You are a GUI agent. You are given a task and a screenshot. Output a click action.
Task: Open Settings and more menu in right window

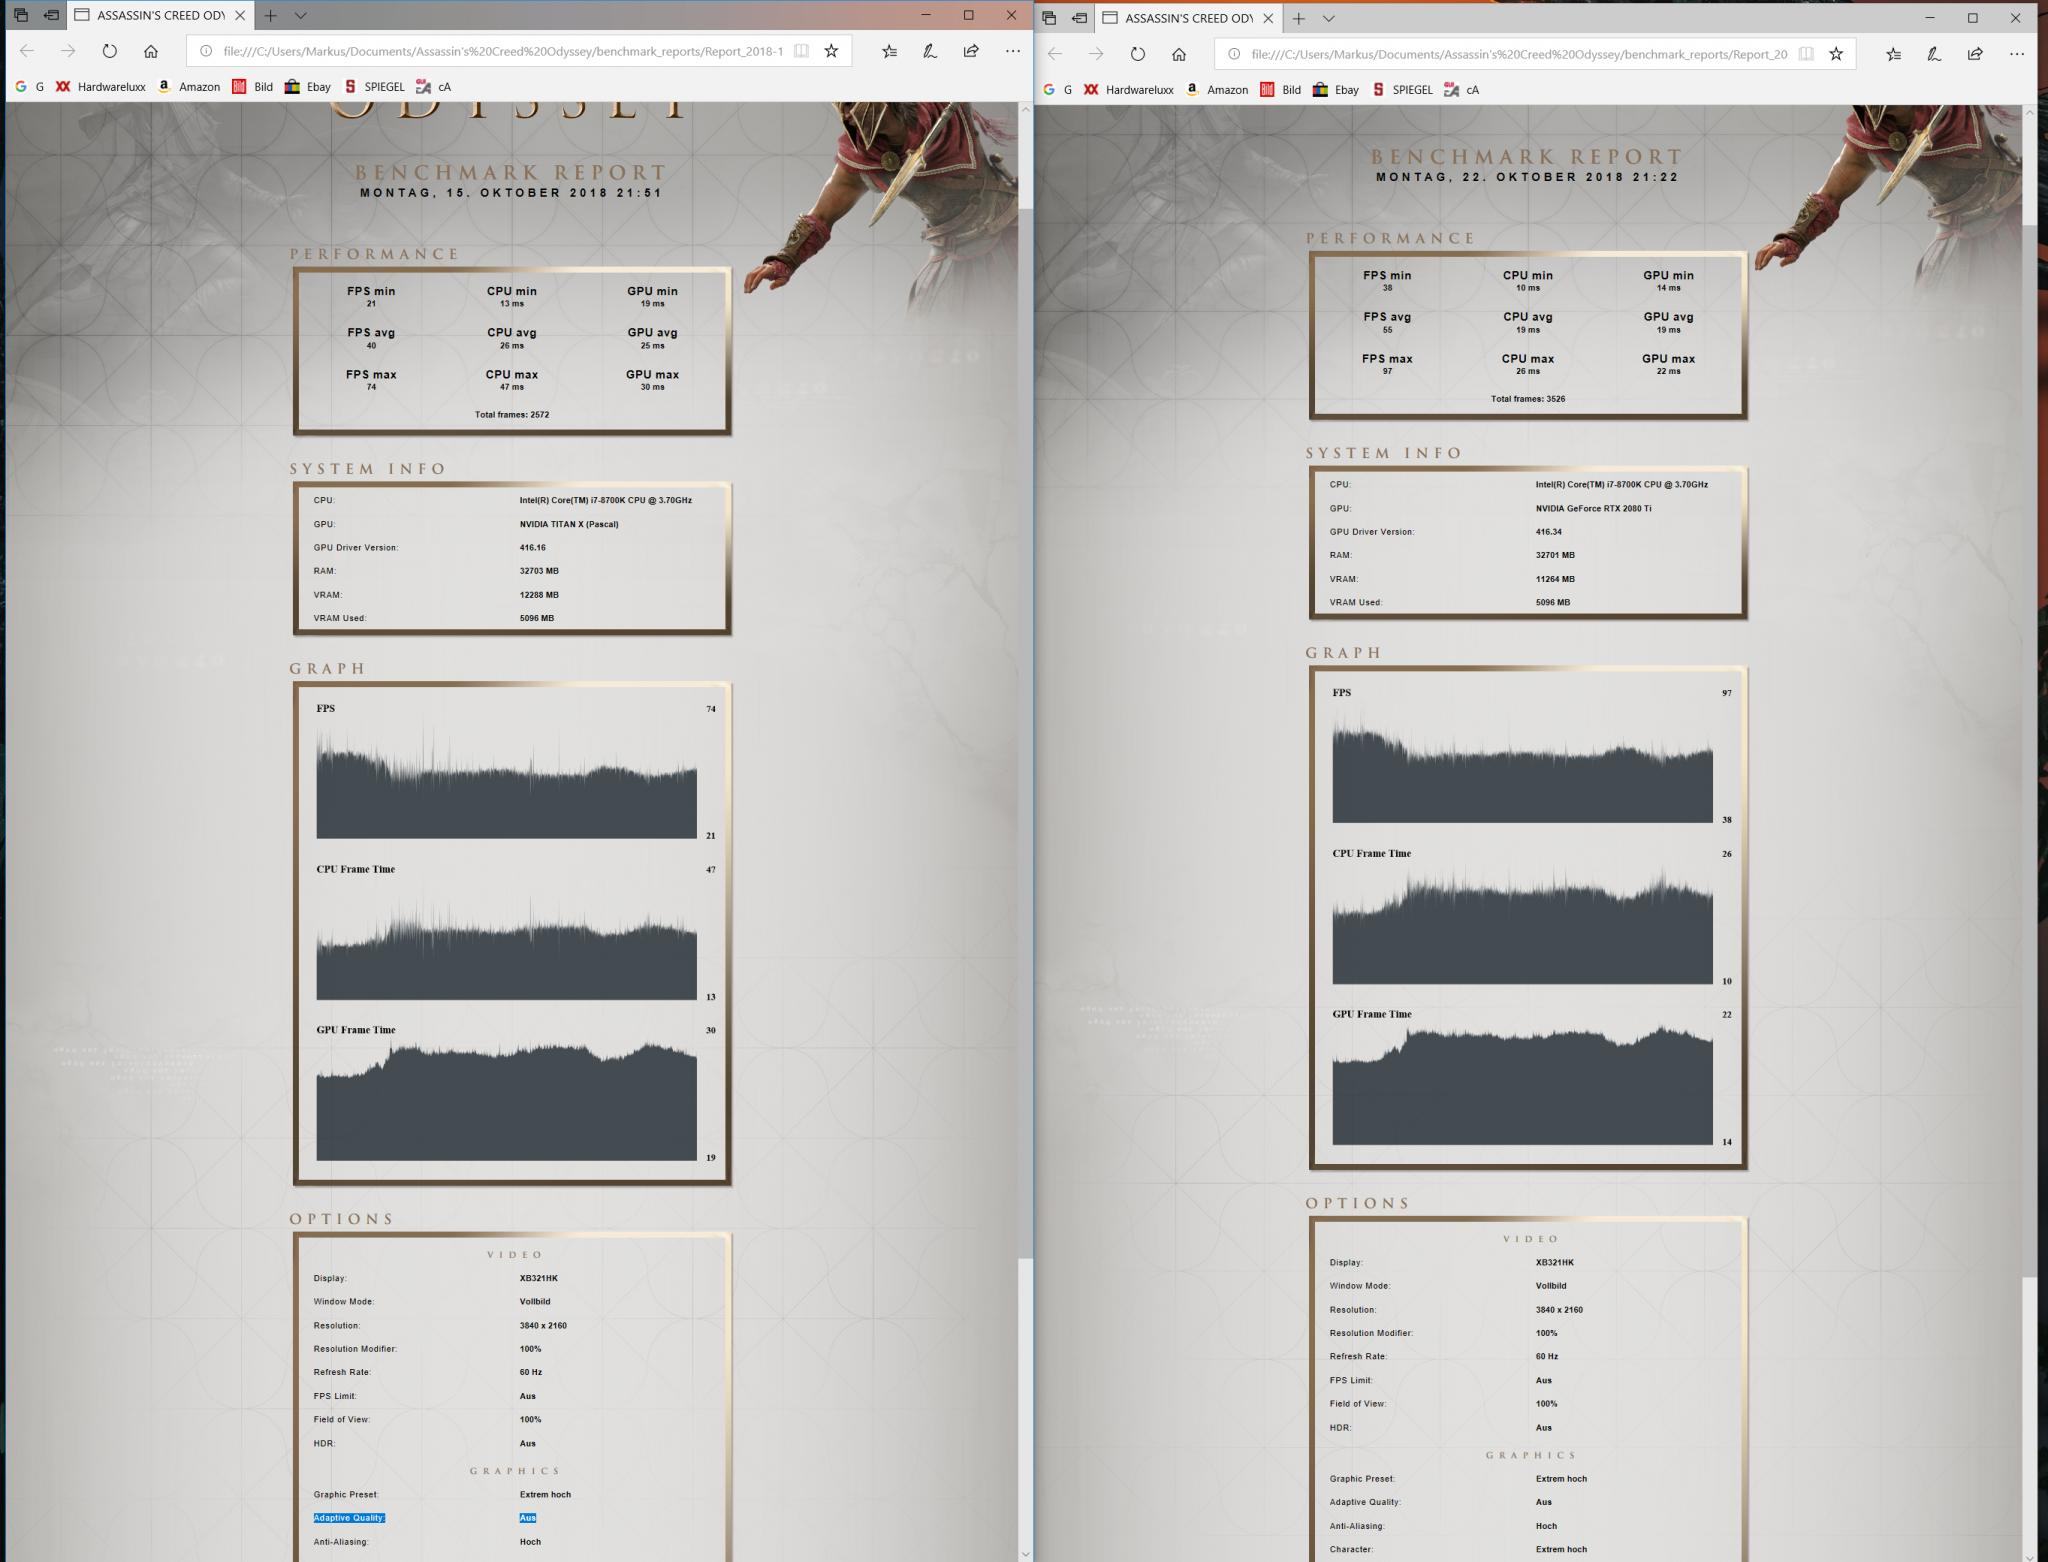pos(2017,54)
